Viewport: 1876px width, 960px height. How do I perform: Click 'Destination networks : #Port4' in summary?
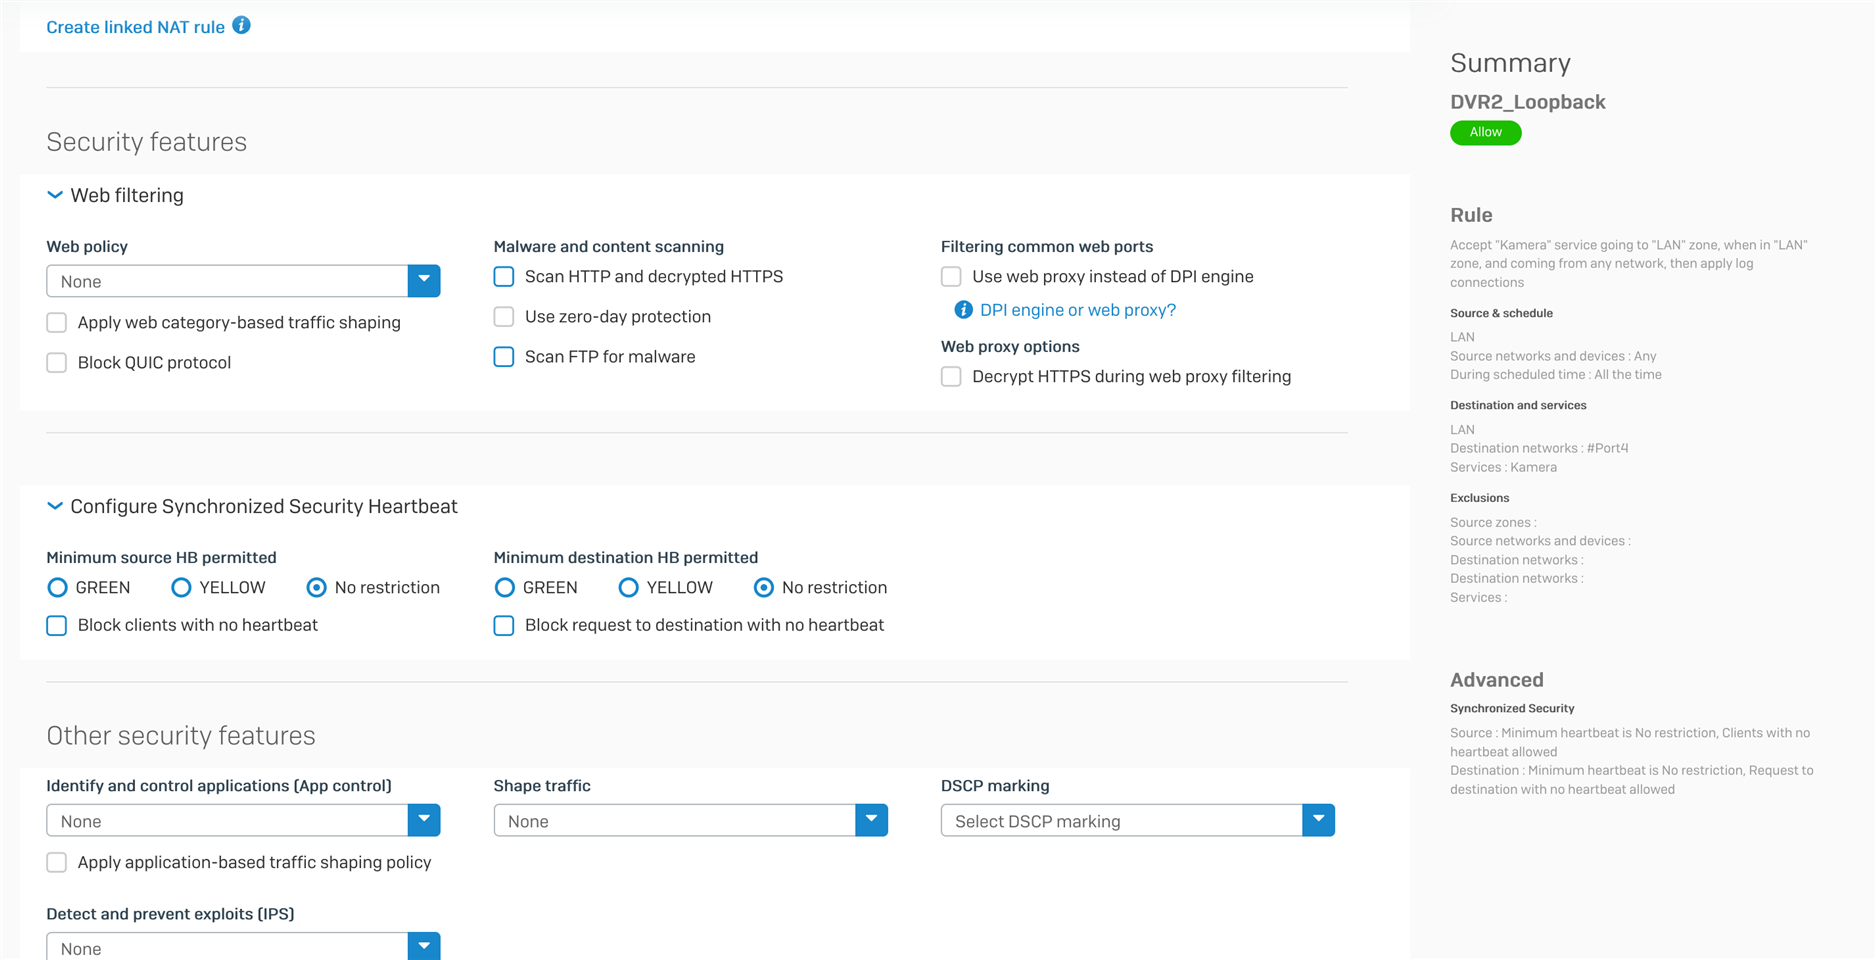pos(1539,448)
